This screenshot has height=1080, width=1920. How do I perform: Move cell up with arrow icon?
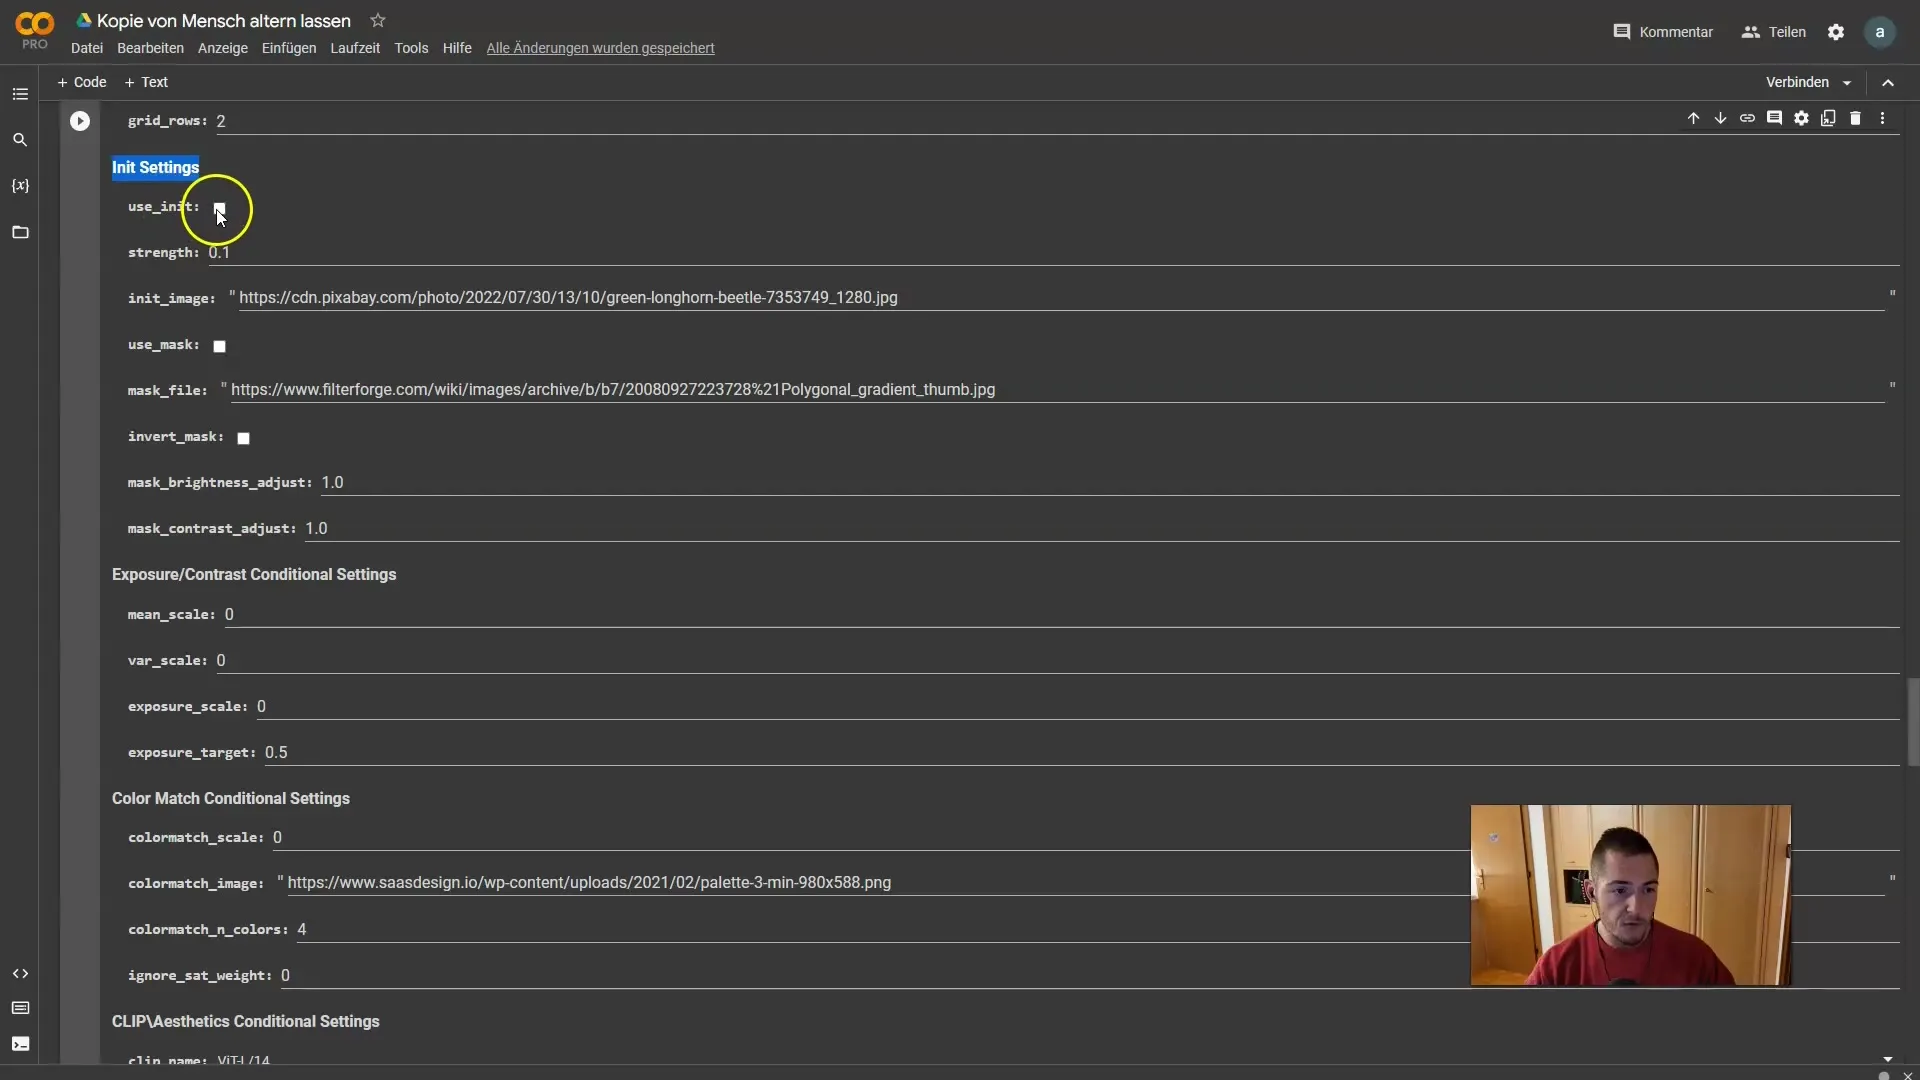[x=1693, y=118]
